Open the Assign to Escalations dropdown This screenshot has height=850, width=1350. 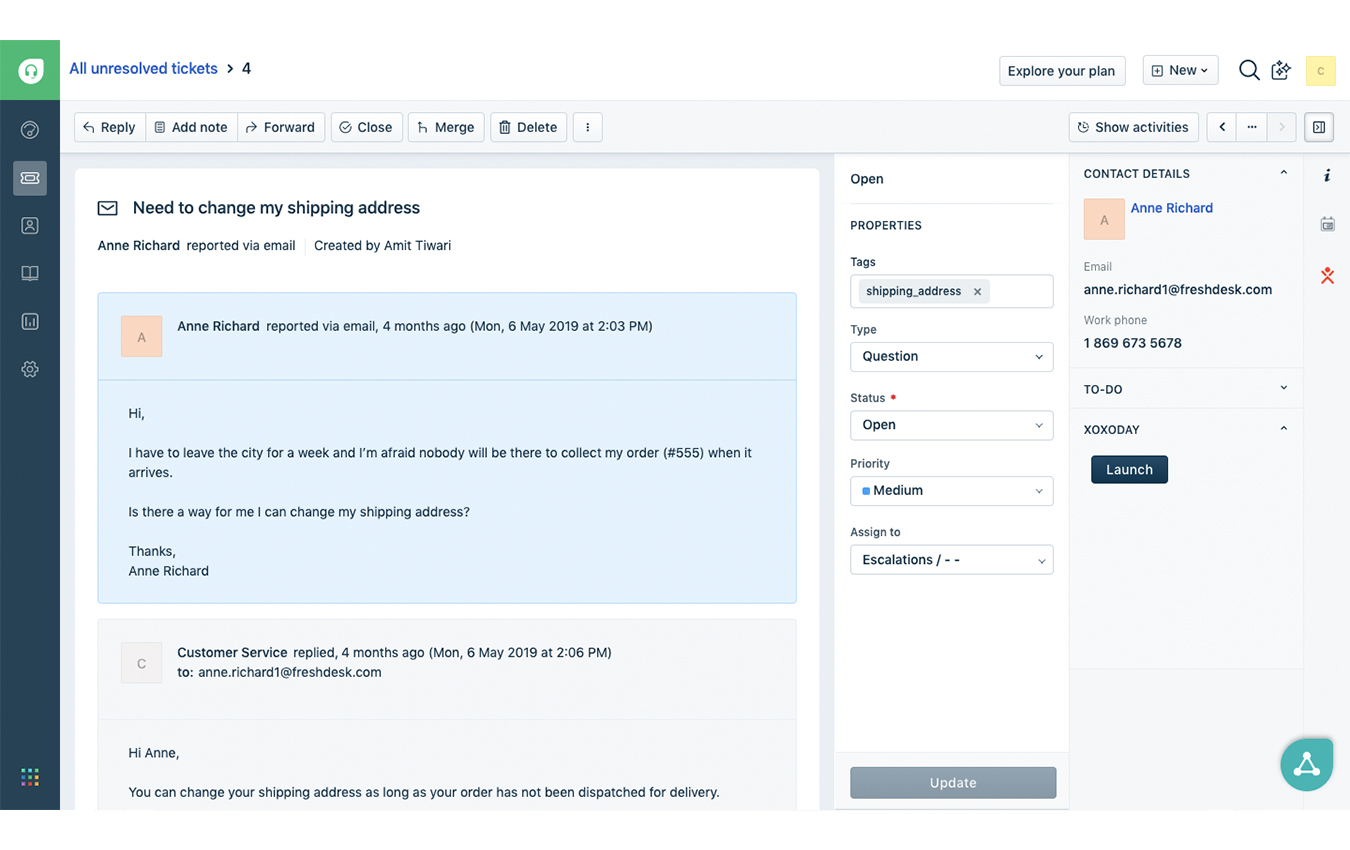coord(951,559)
